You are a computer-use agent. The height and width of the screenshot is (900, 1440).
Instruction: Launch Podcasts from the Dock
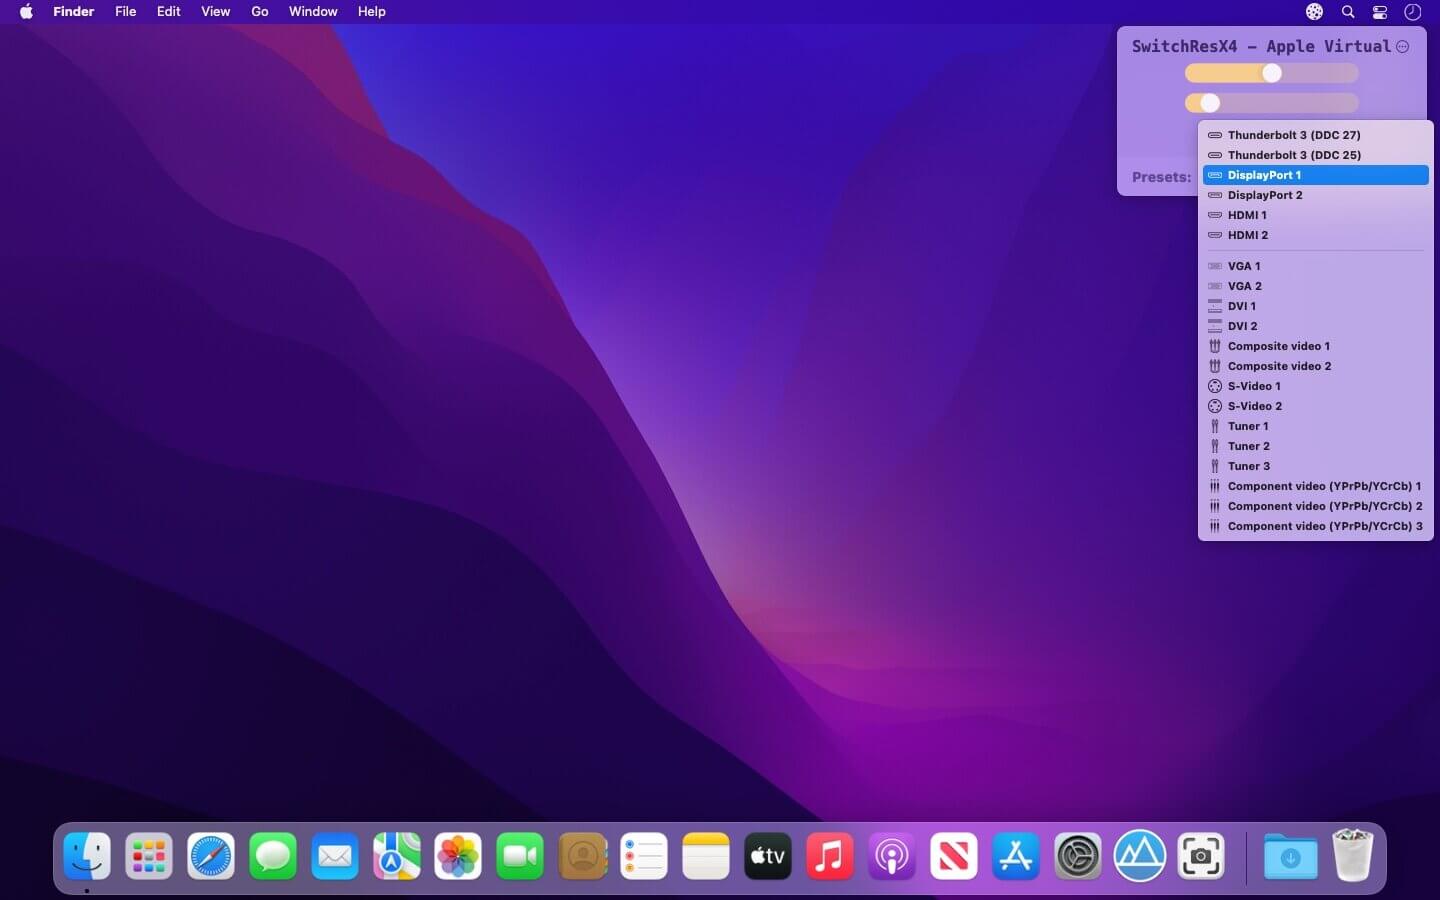tap(891, 857)
